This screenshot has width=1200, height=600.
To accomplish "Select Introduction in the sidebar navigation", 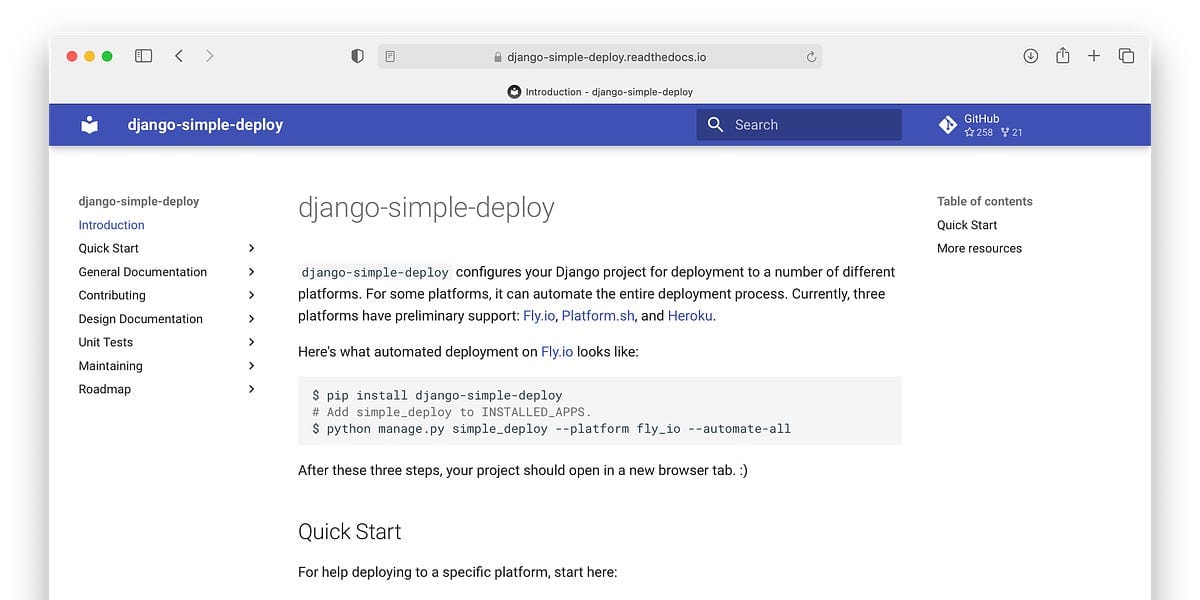I will [x=111, y=225].
